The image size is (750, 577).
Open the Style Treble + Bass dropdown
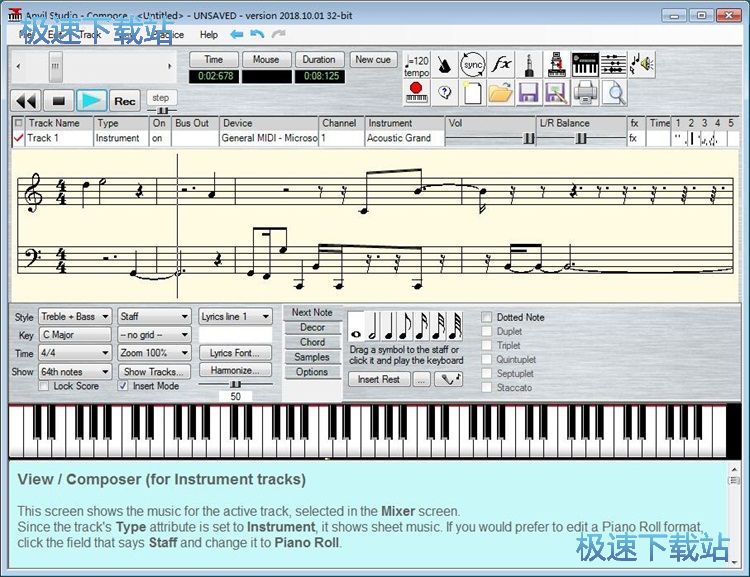75,317
